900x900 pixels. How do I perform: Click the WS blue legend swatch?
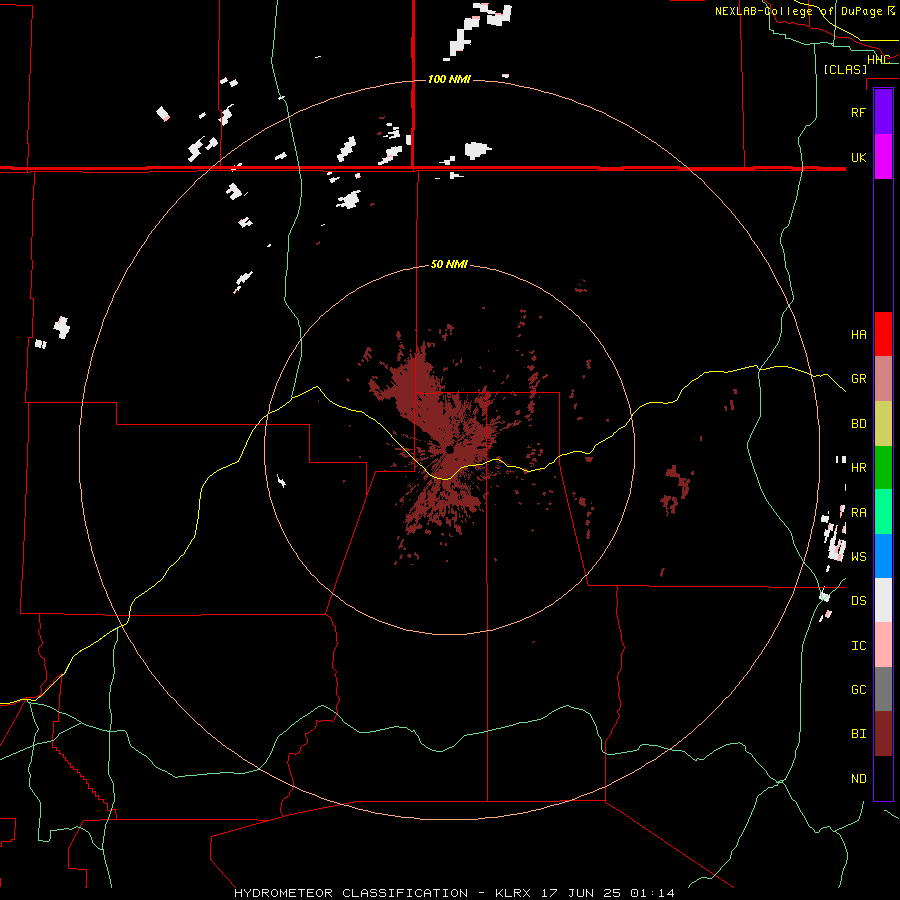click(x=883, y=556)
